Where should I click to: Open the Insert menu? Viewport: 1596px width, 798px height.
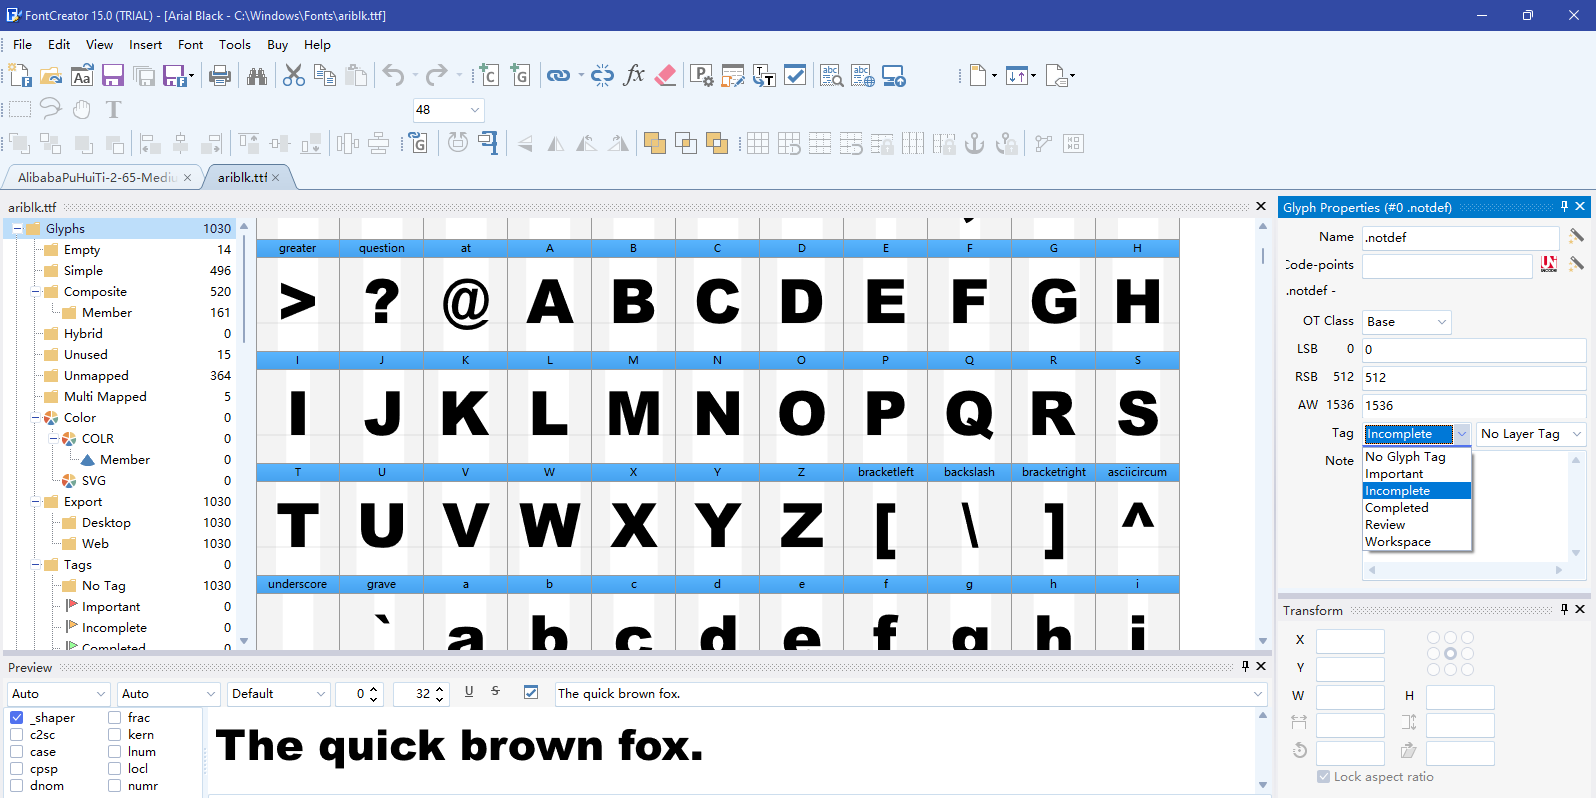click(x=145, y=44)
